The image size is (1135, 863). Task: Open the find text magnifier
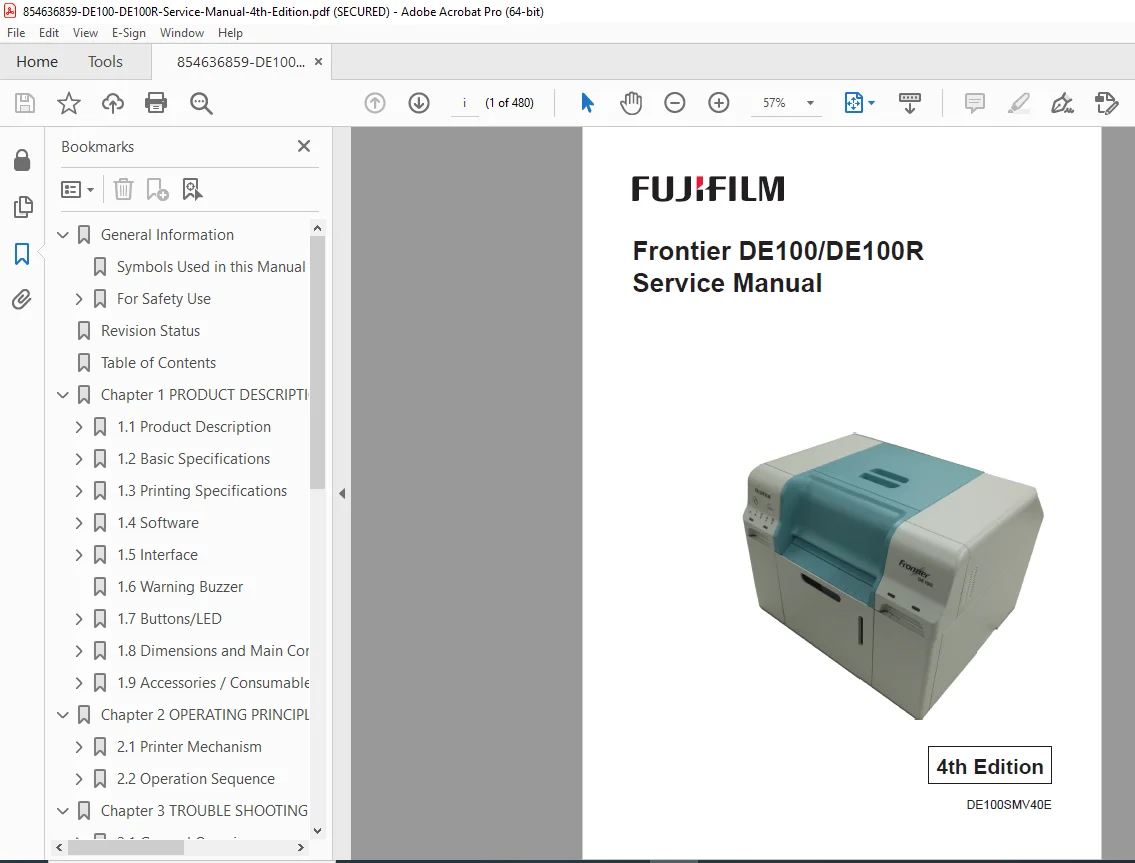[x=201, y=103]
